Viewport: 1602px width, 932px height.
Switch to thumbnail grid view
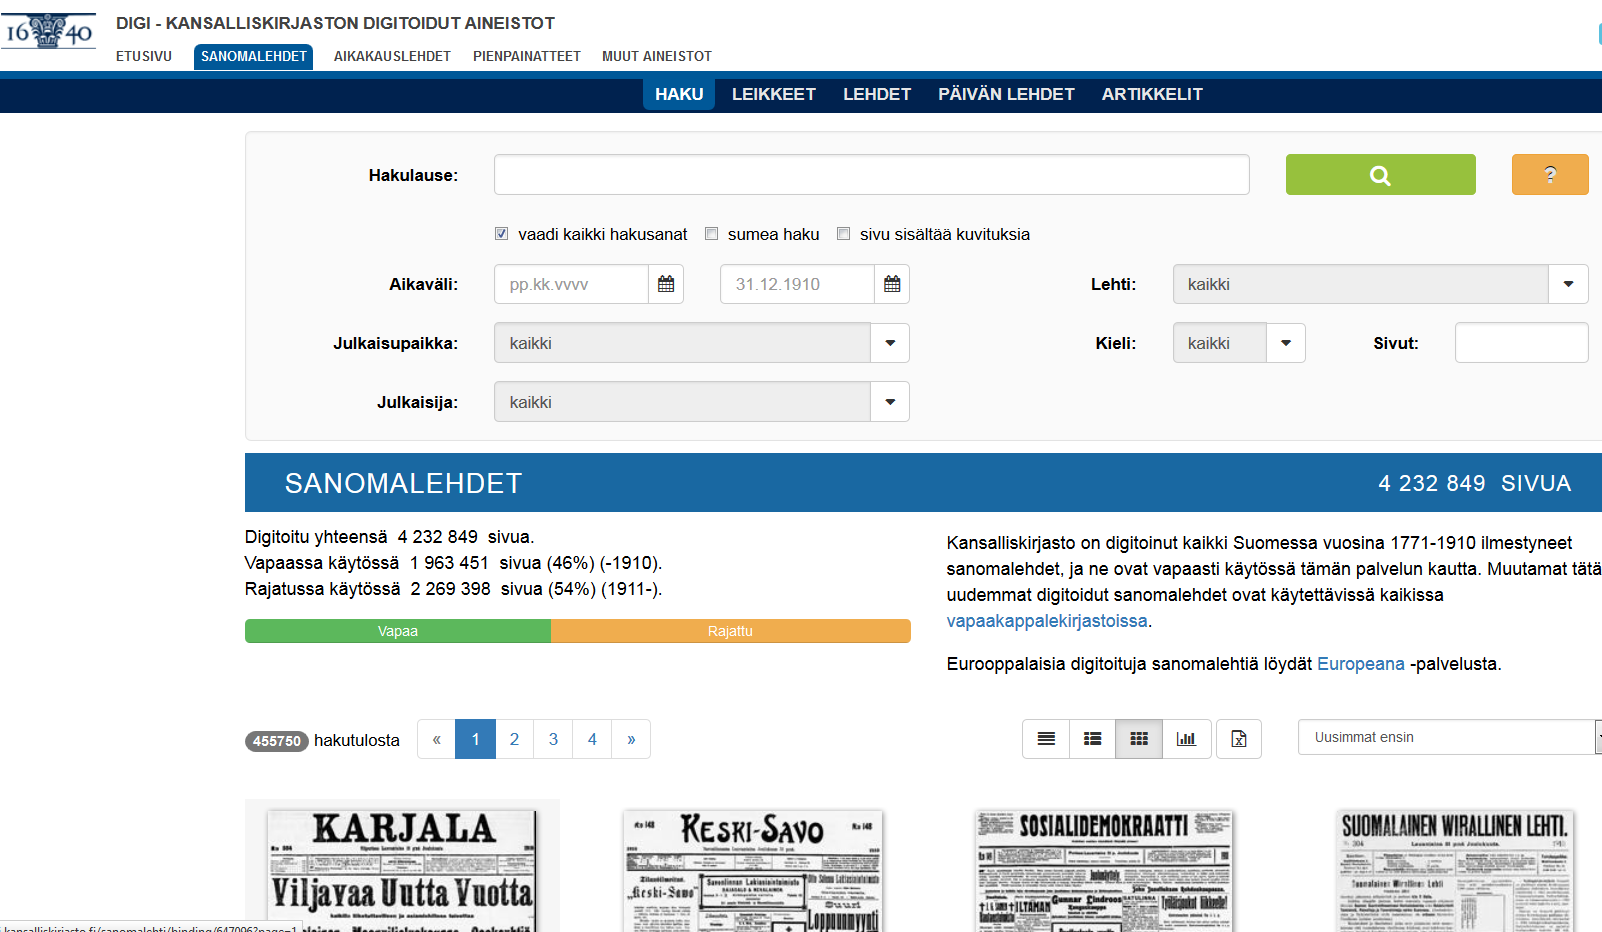[x=1139, y=739]
